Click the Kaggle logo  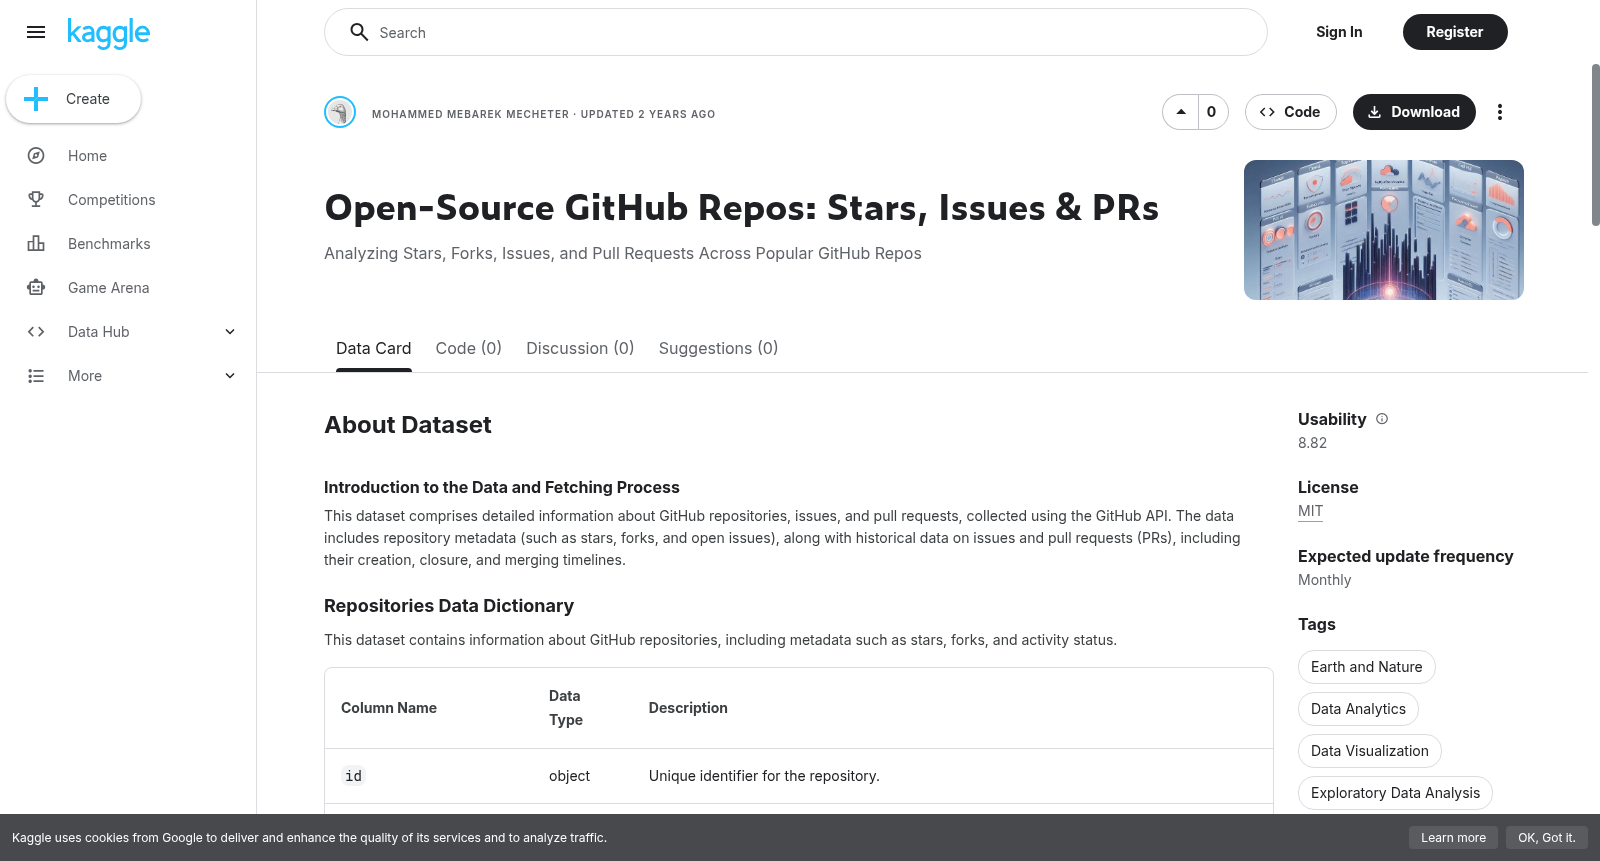click(108, 33)
